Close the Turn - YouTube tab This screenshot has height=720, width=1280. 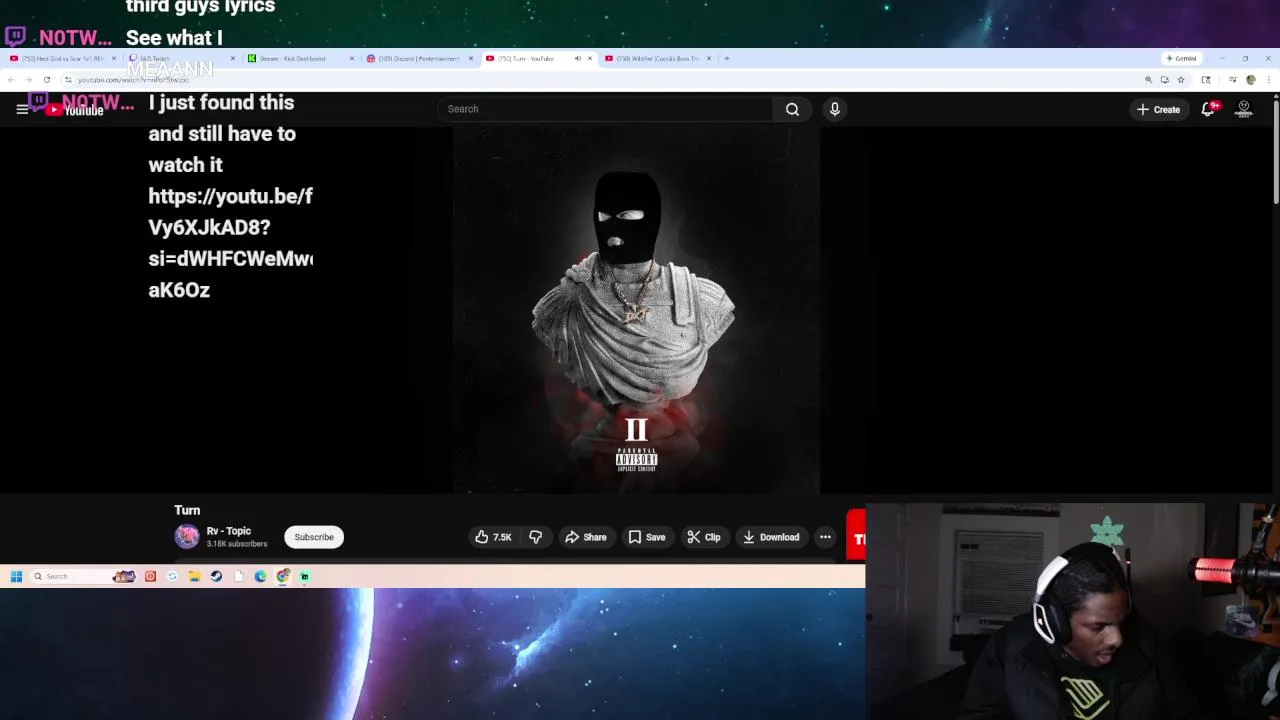[x=590, y=58]
